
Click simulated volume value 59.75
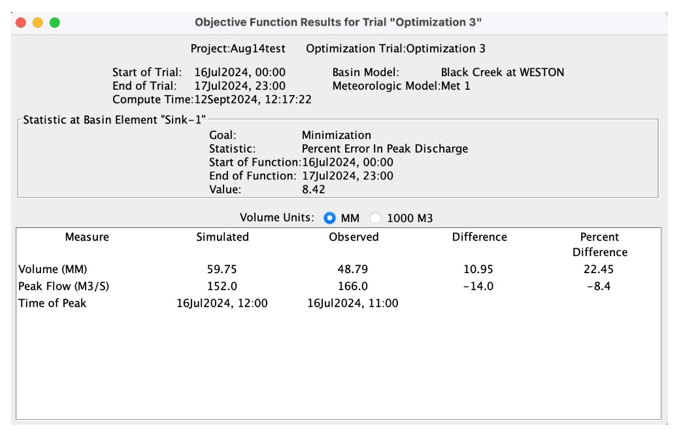pos(222,269)
